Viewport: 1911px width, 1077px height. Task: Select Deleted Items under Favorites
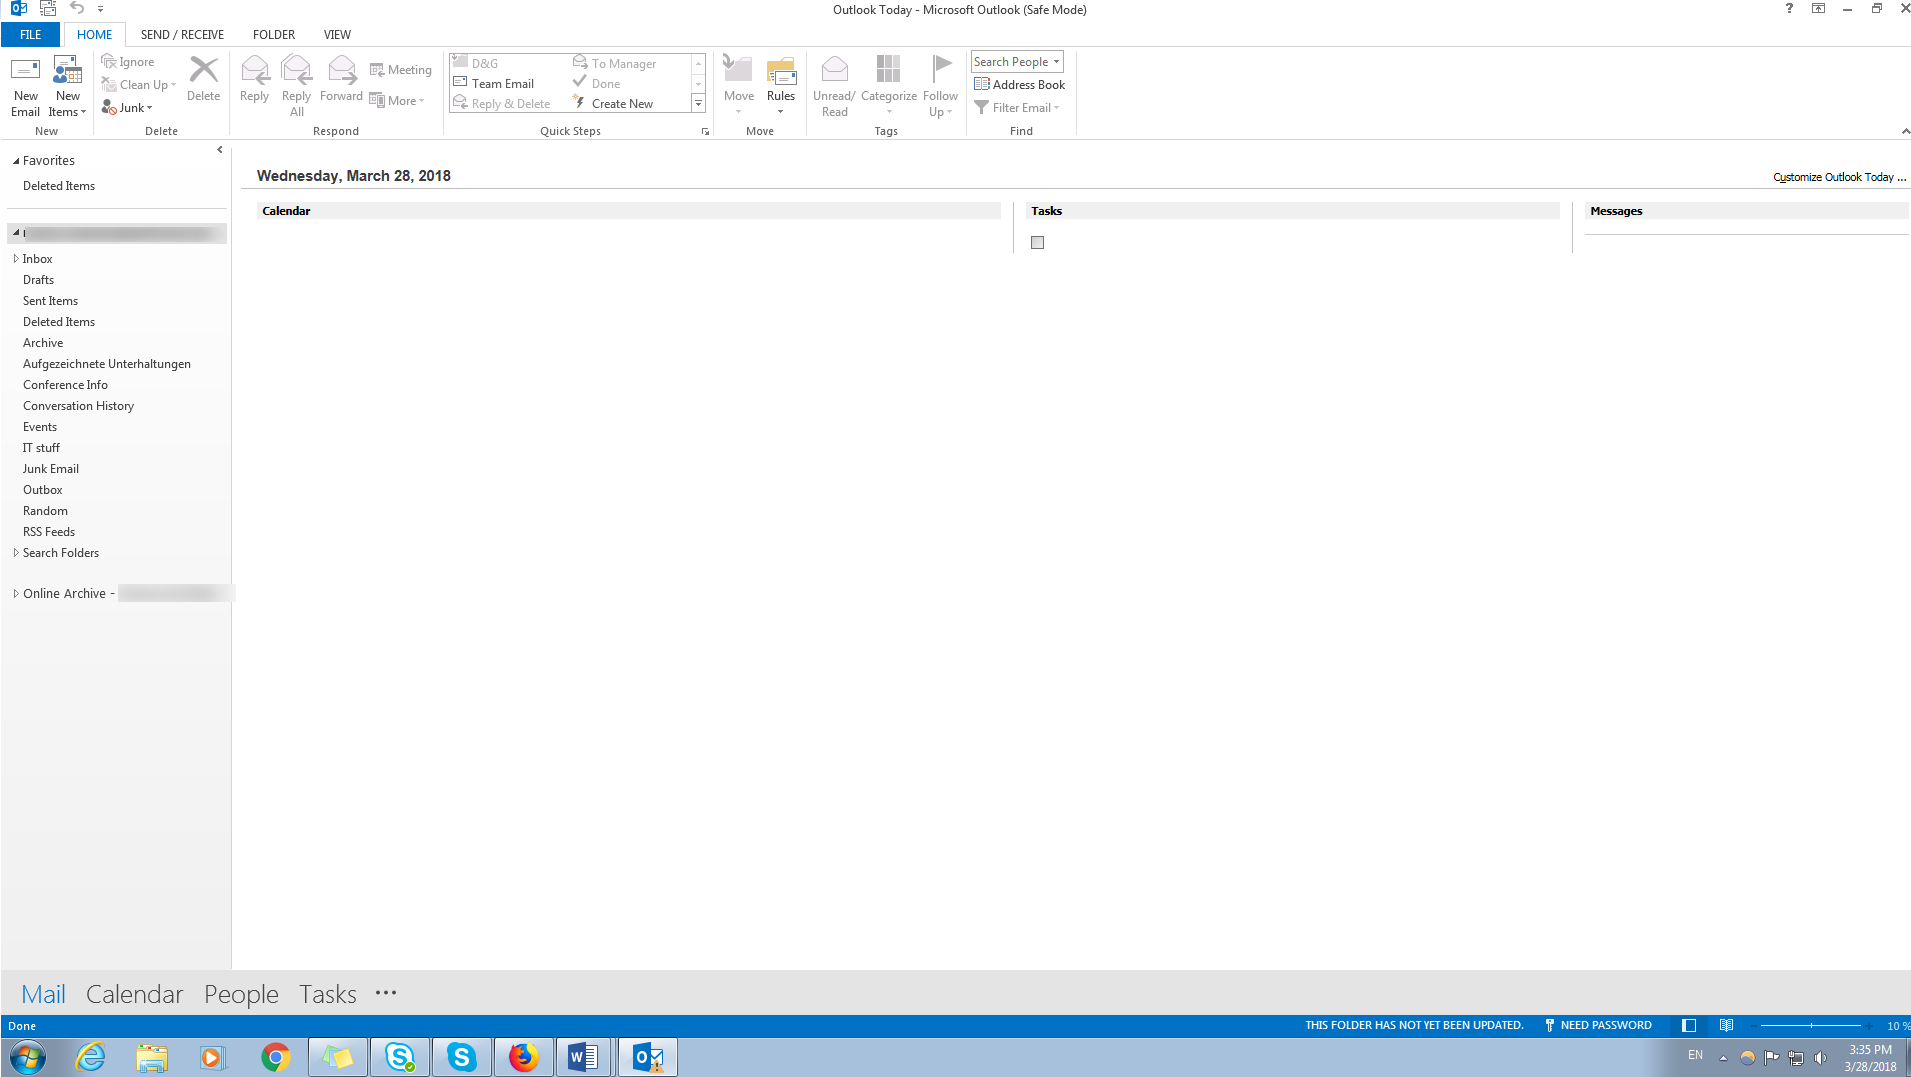59,186
